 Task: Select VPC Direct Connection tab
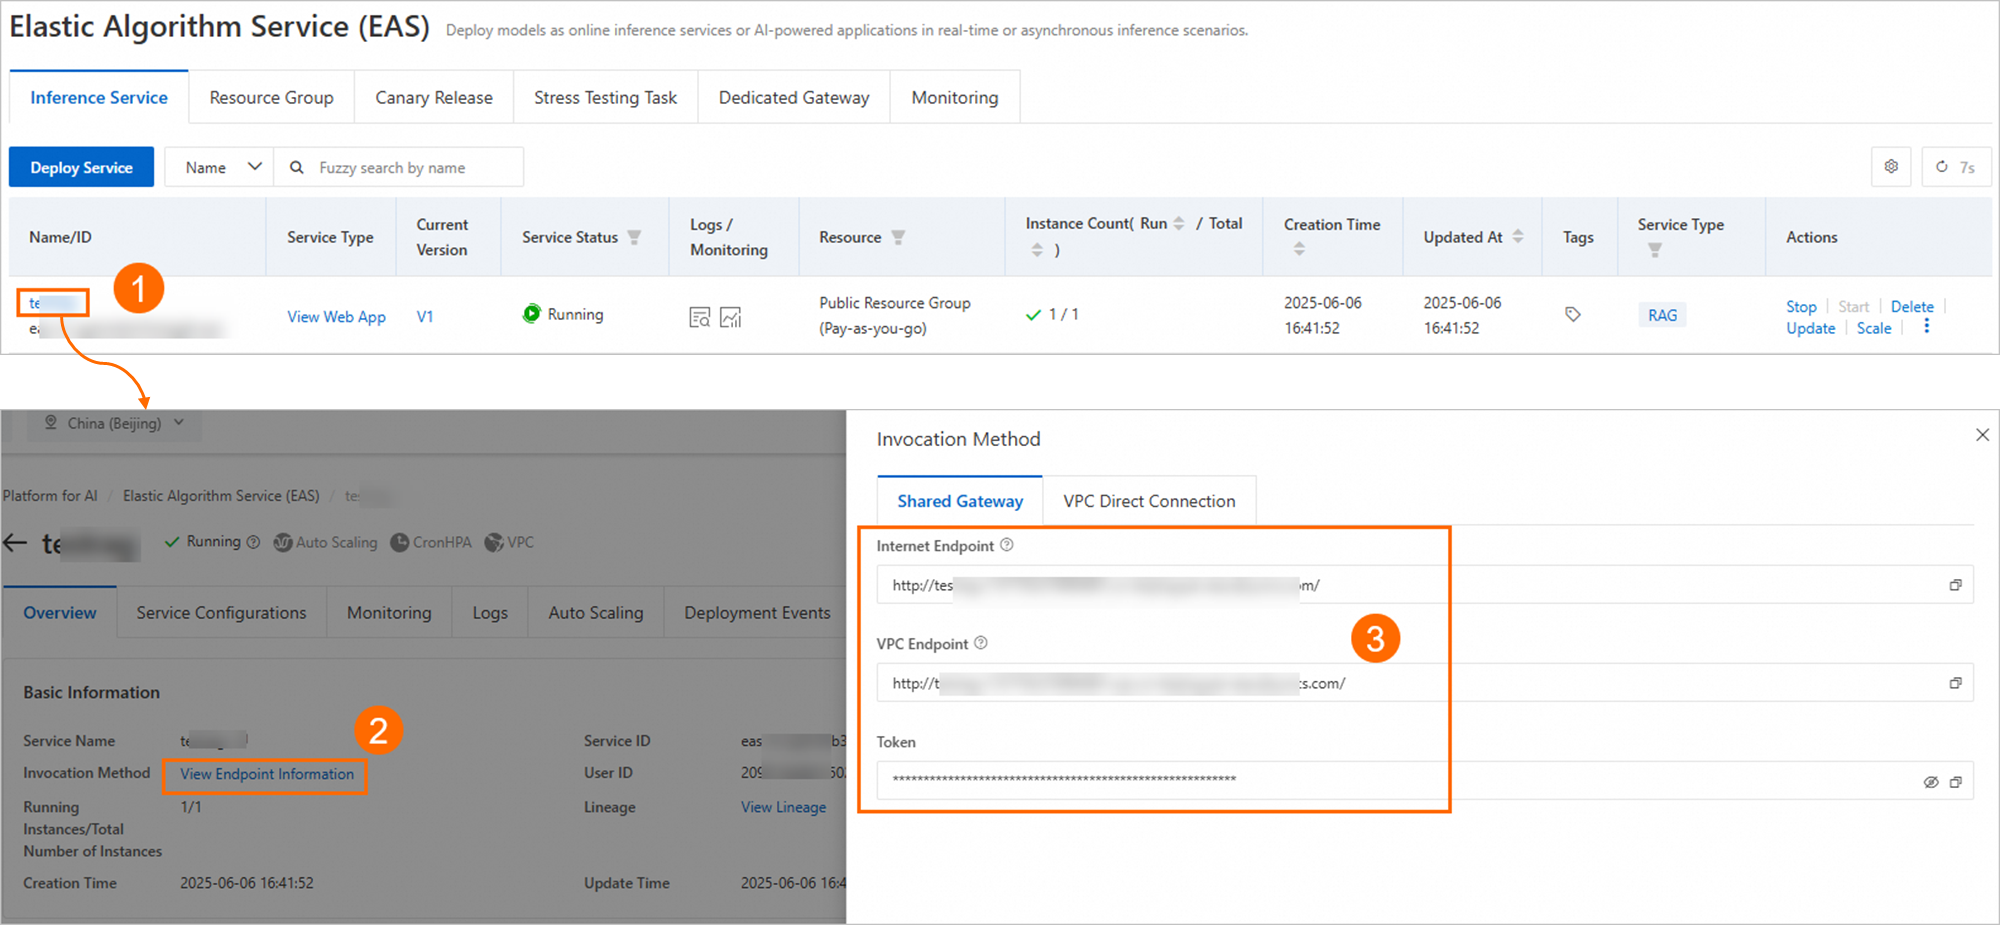pyautogui.click(x=1149, y=501)
